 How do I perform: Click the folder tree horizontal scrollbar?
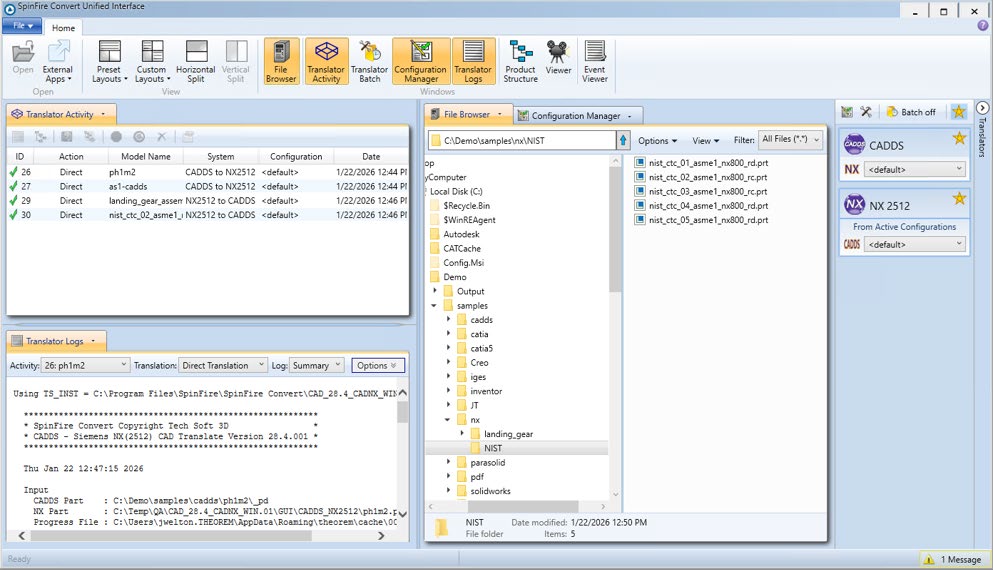click(522, 506)
